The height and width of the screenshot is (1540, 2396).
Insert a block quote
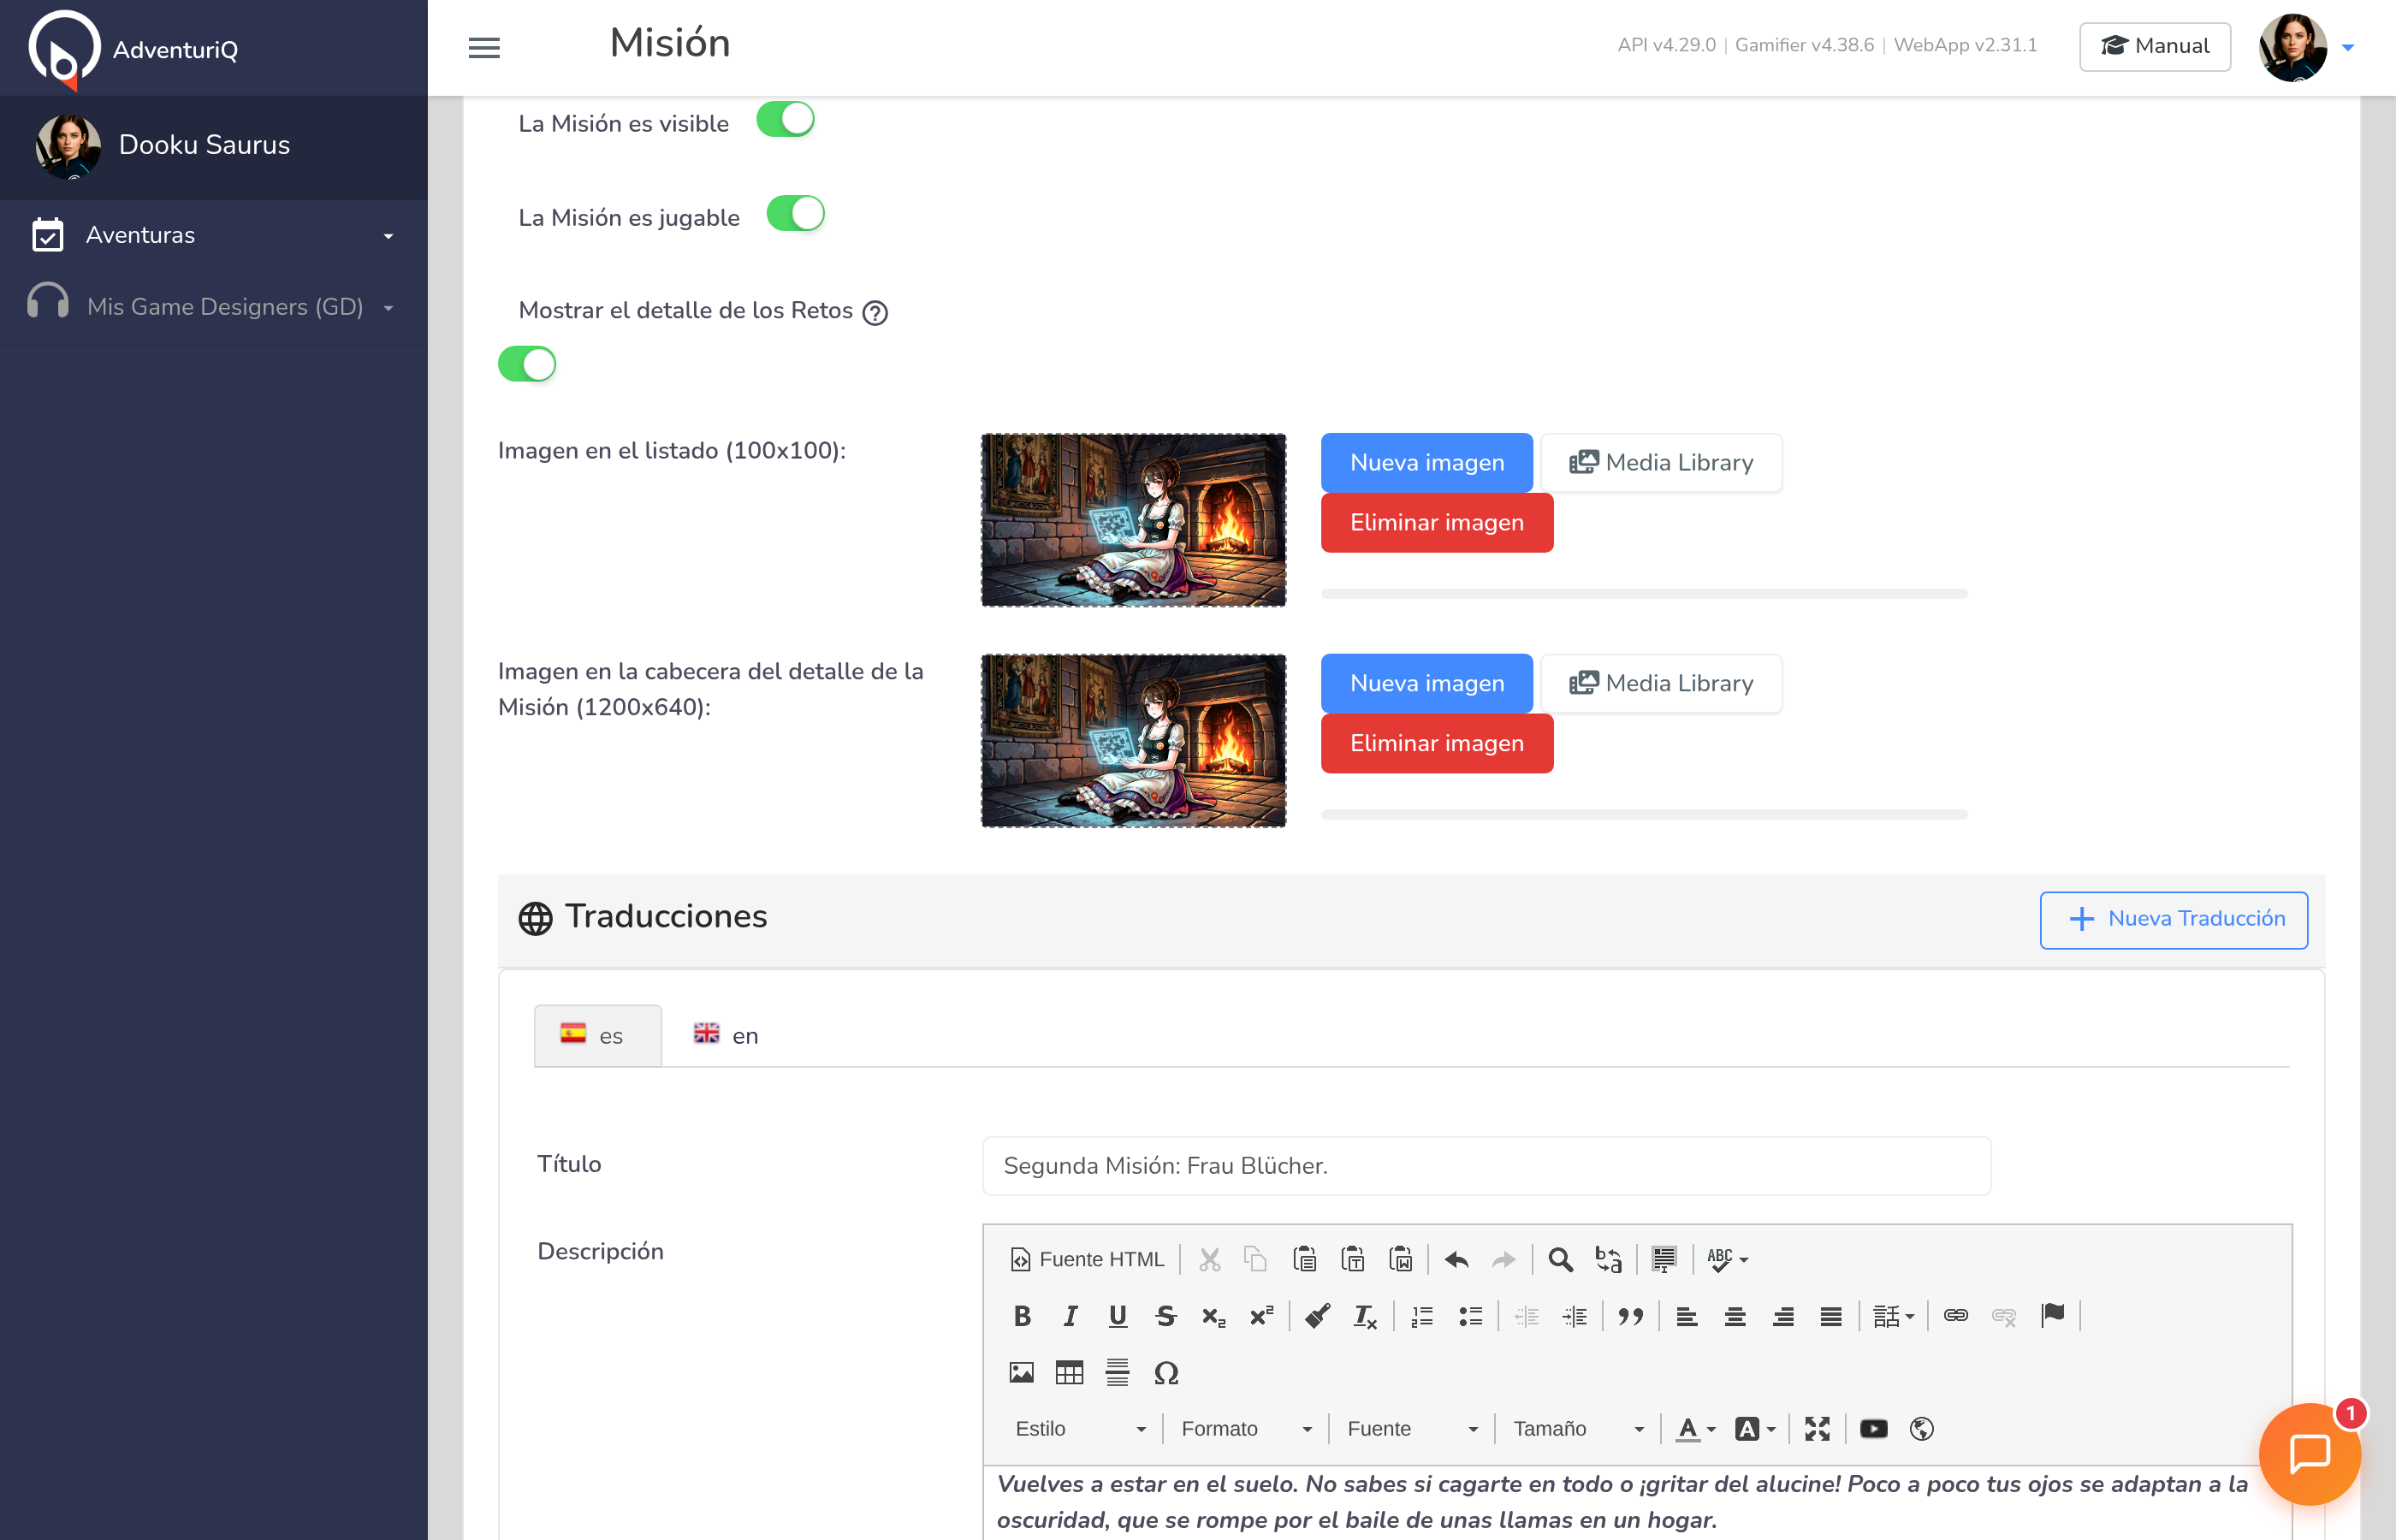(1631, 1316)
